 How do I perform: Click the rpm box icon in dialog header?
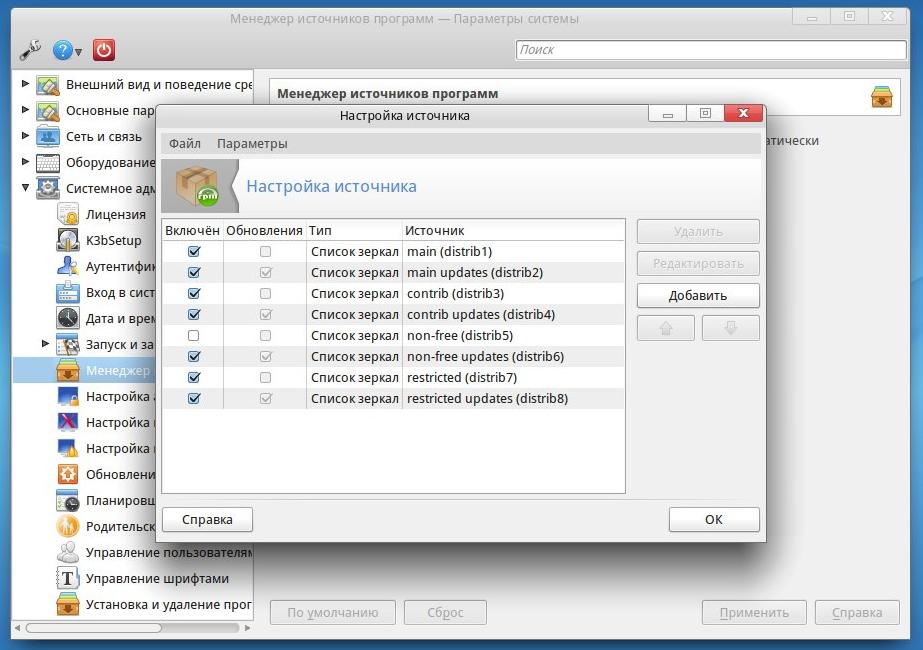pyautogui.click(x=198, y=186)
